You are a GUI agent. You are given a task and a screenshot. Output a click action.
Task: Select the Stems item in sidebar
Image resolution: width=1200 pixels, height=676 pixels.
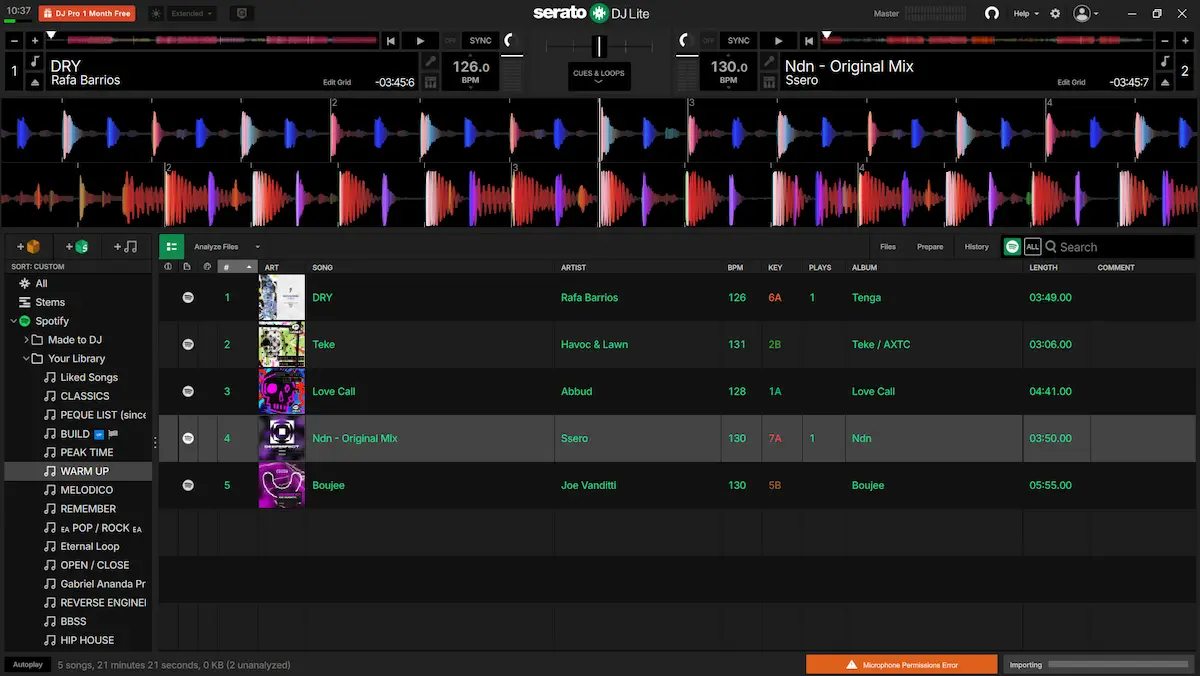pos(50,302)
